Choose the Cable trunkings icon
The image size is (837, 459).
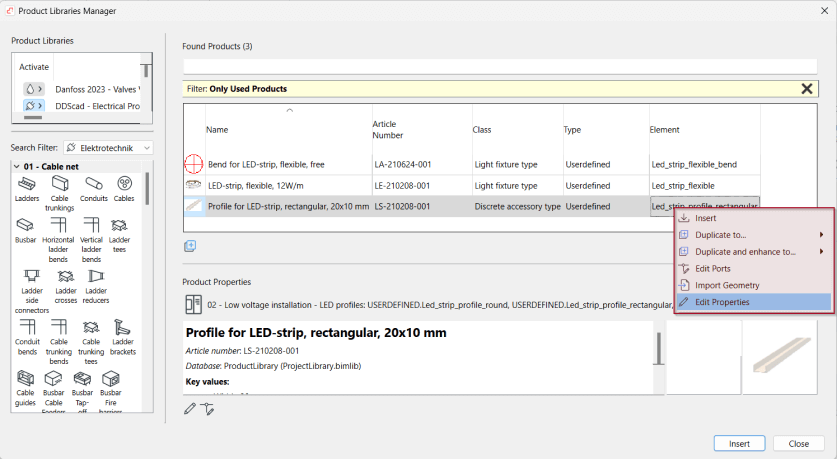tap(61, 186)
